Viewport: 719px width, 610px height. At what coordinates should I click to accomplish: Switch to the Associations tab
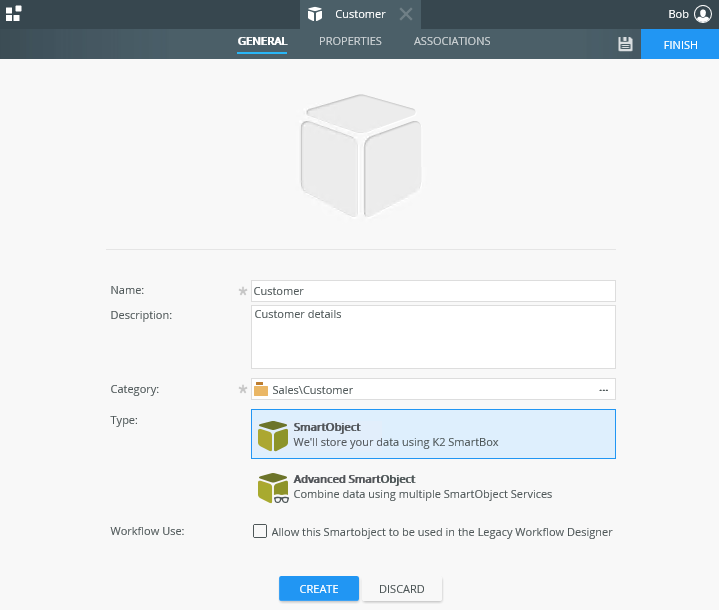(452, 42)
